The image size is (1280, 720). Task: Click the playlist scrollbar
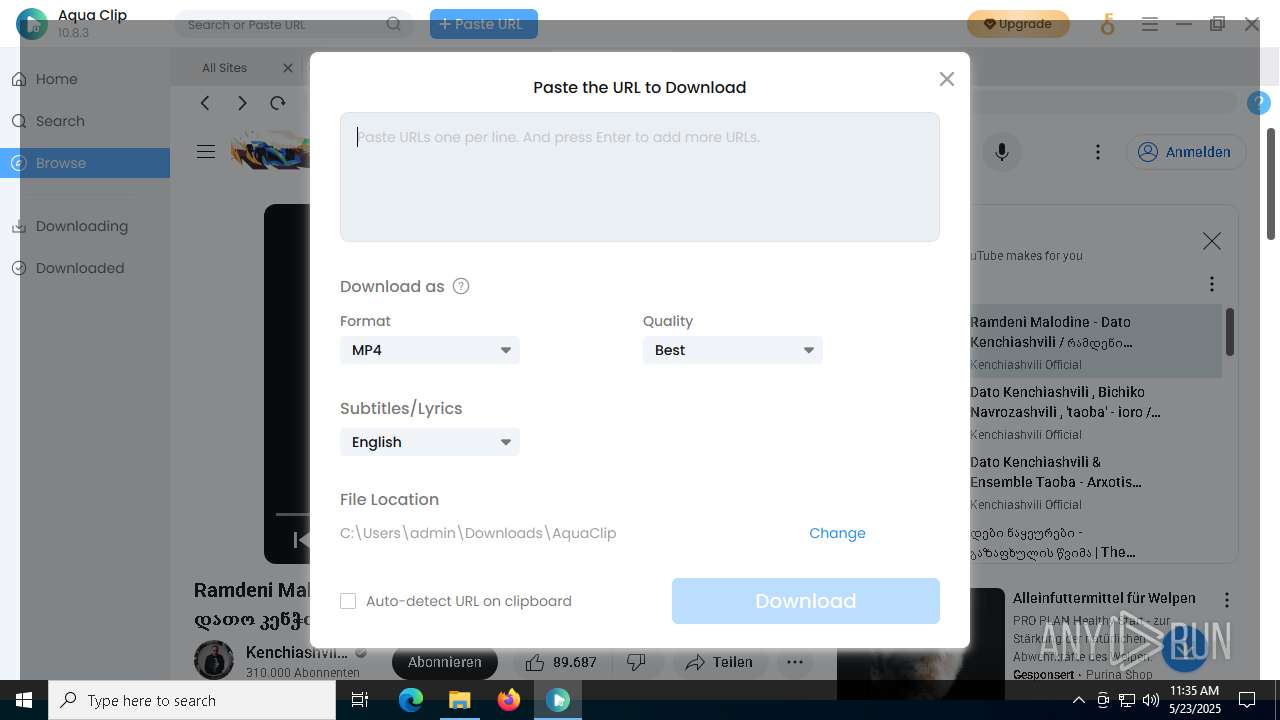tap(1229, 331)
